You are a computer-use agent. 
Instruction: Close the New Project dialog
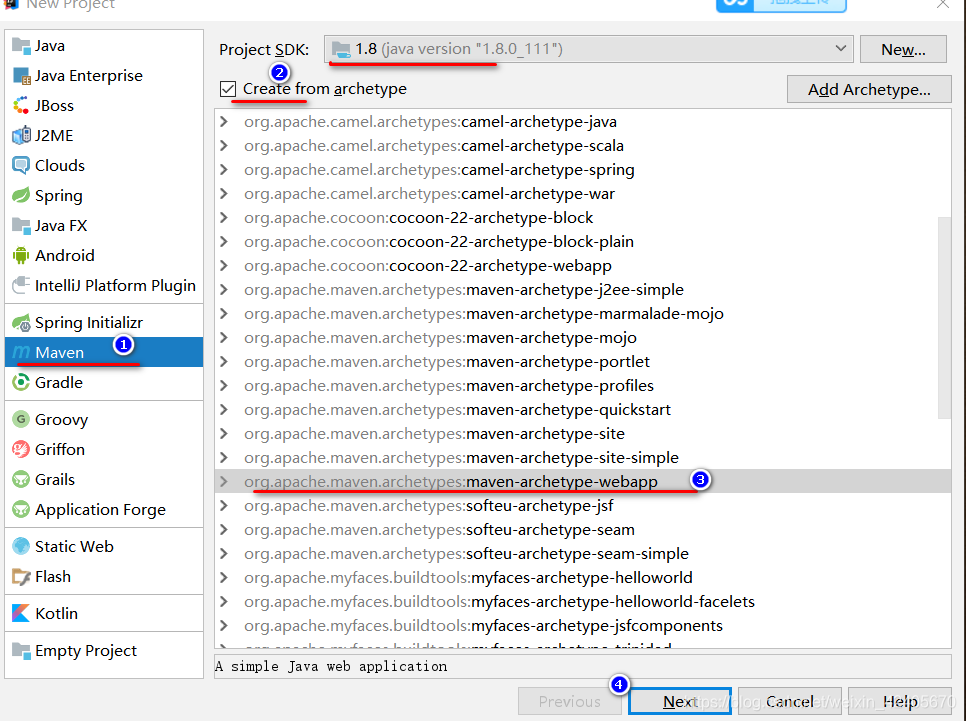pos(943,4)
